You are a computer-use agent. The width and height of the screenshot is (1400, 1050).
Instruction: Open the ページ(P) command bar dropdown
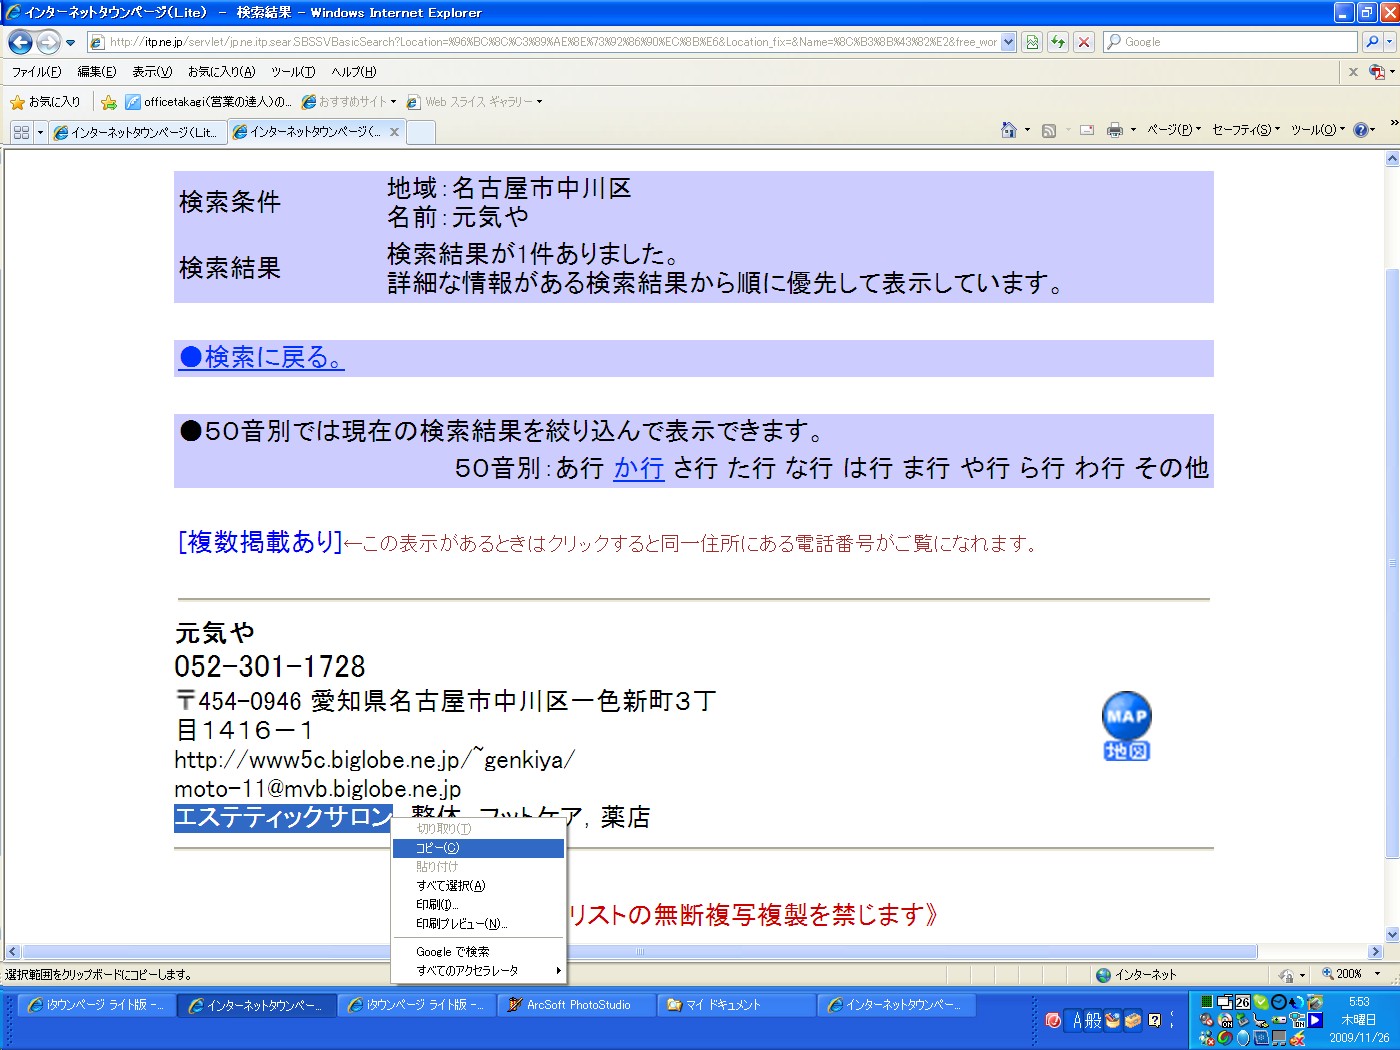tap(1173, 130)
